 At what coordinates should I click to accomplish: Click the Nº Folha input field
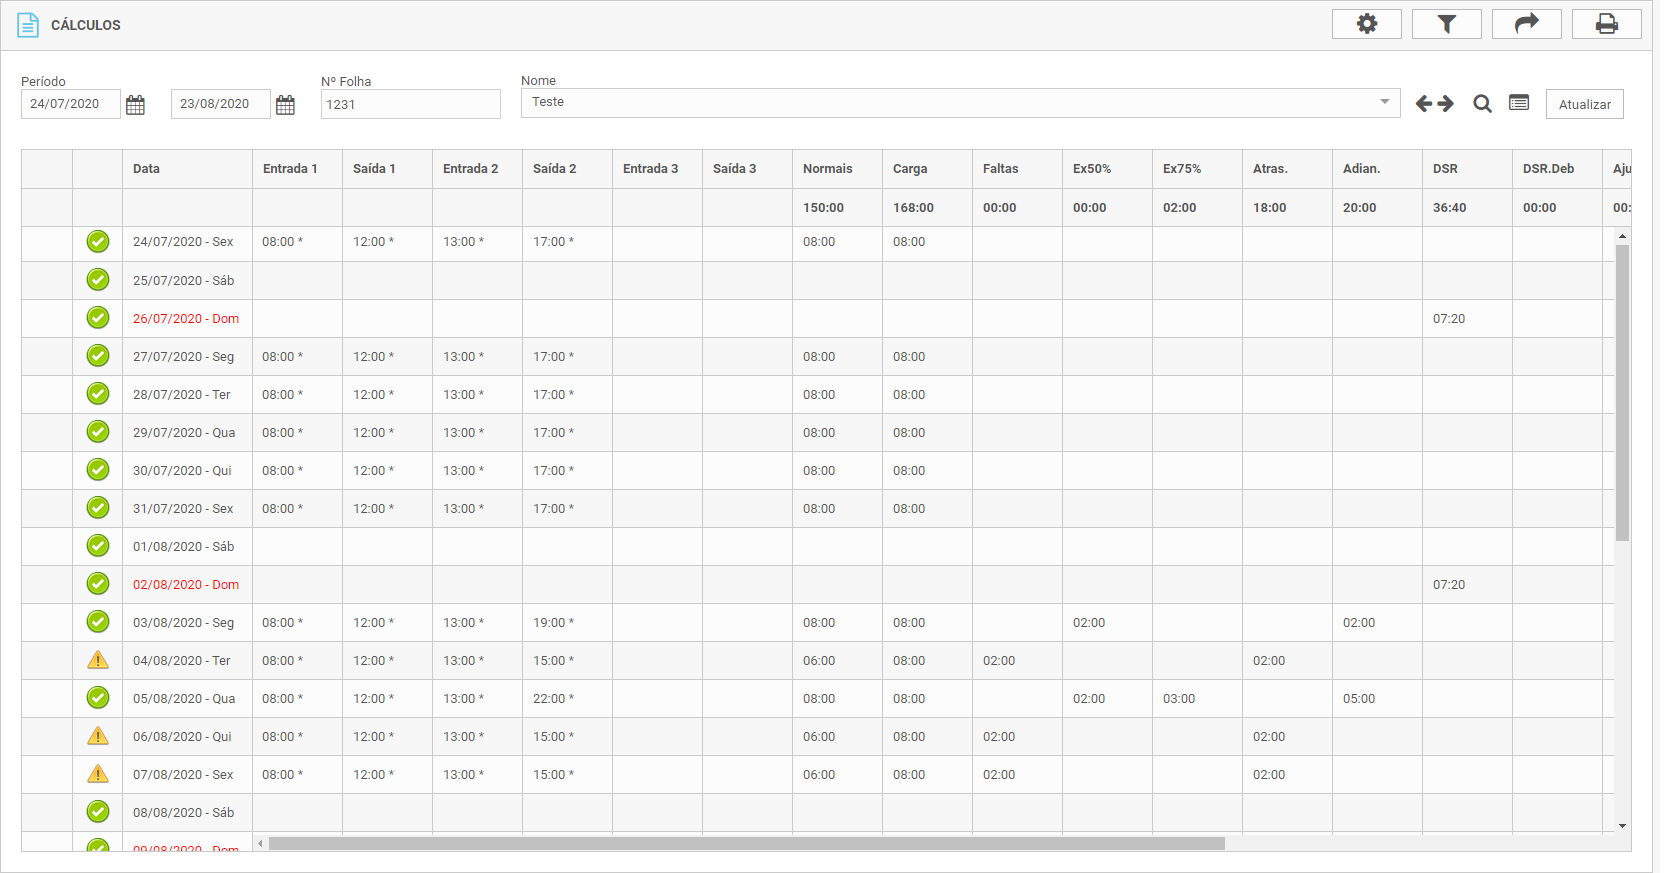click(410, 104)
